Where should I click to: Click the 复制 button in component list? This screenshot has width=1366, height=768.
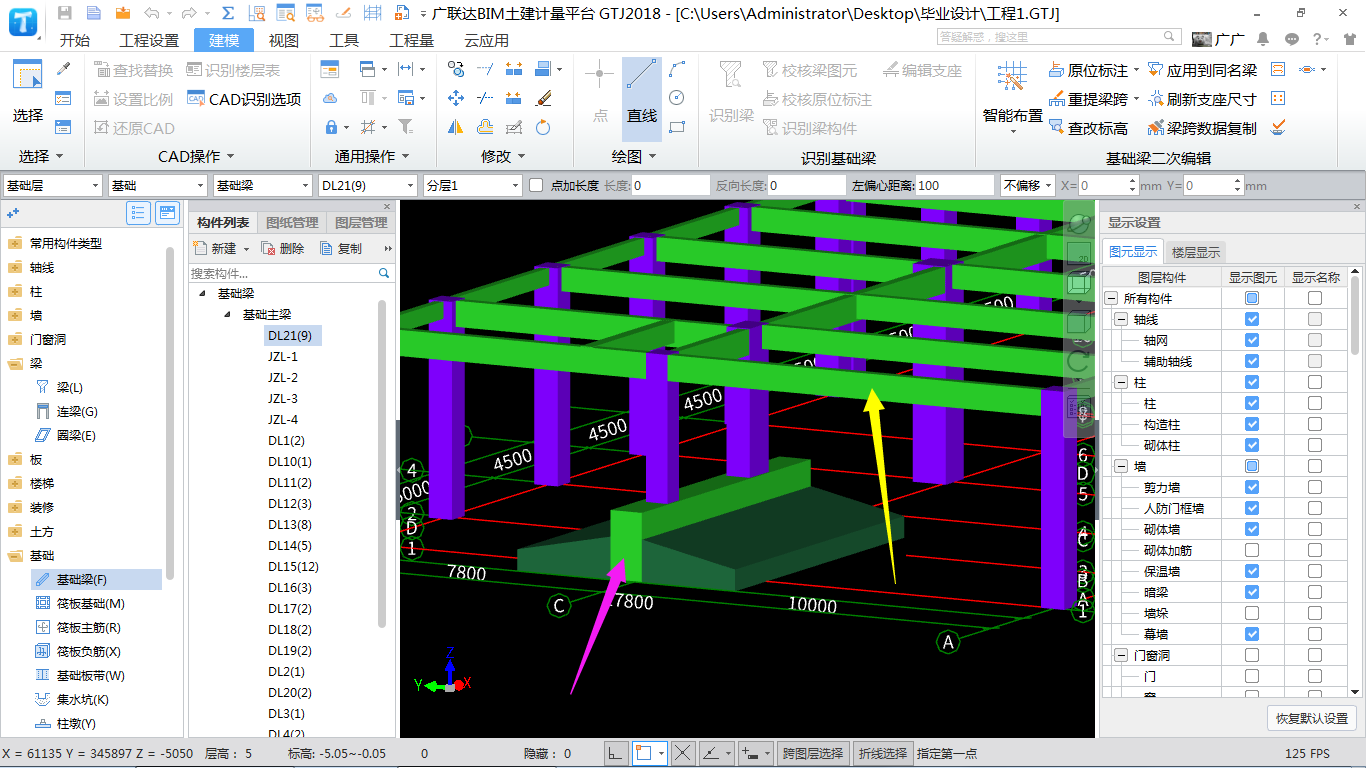coord(341,248)
